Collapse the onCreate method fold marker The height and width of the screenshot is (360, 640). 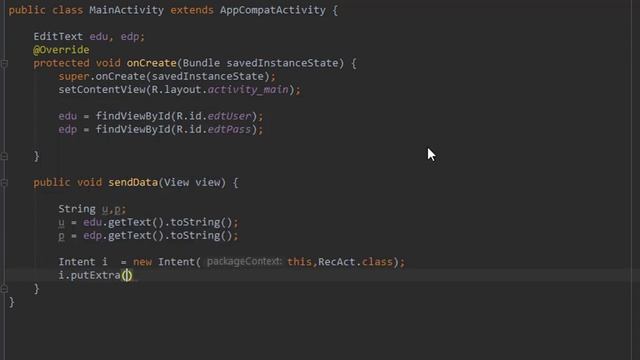(4, 64)
